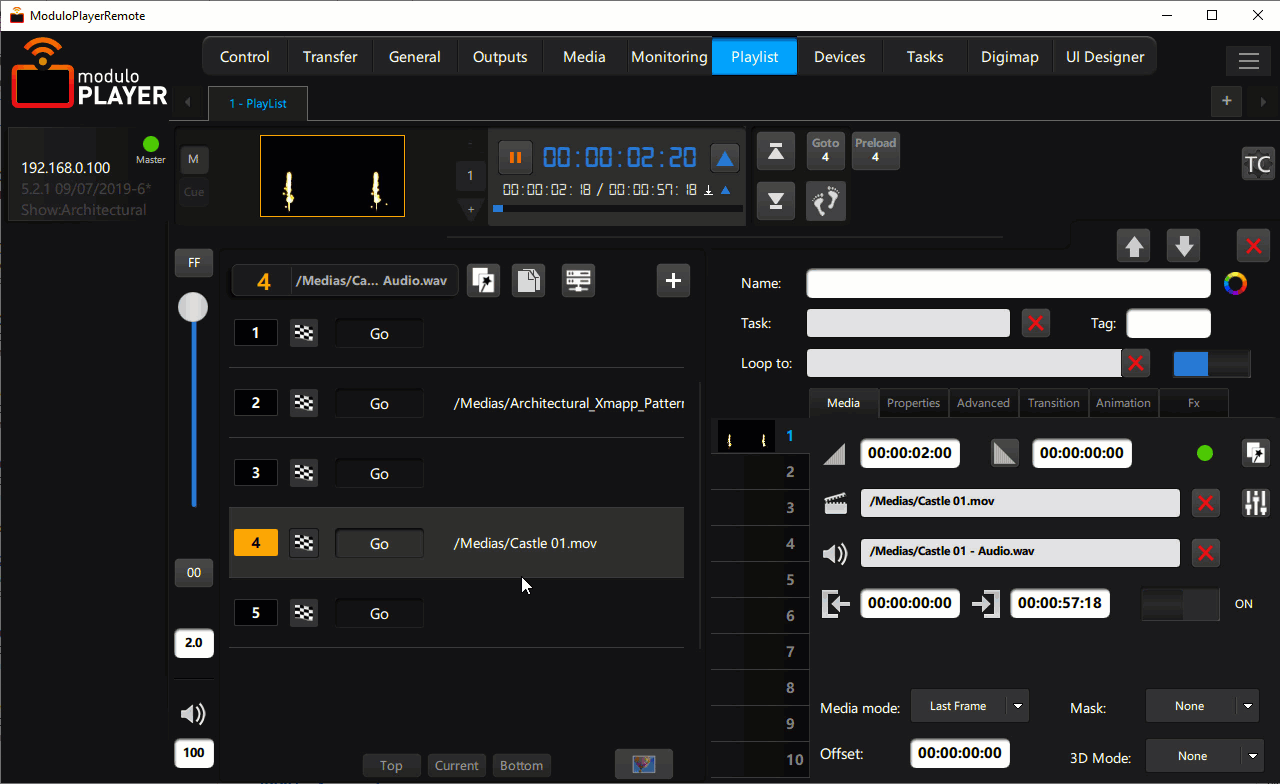The image size is (1280, 784).
Task: Open the 3D Mode dropdown
Action: [1205, 756]
